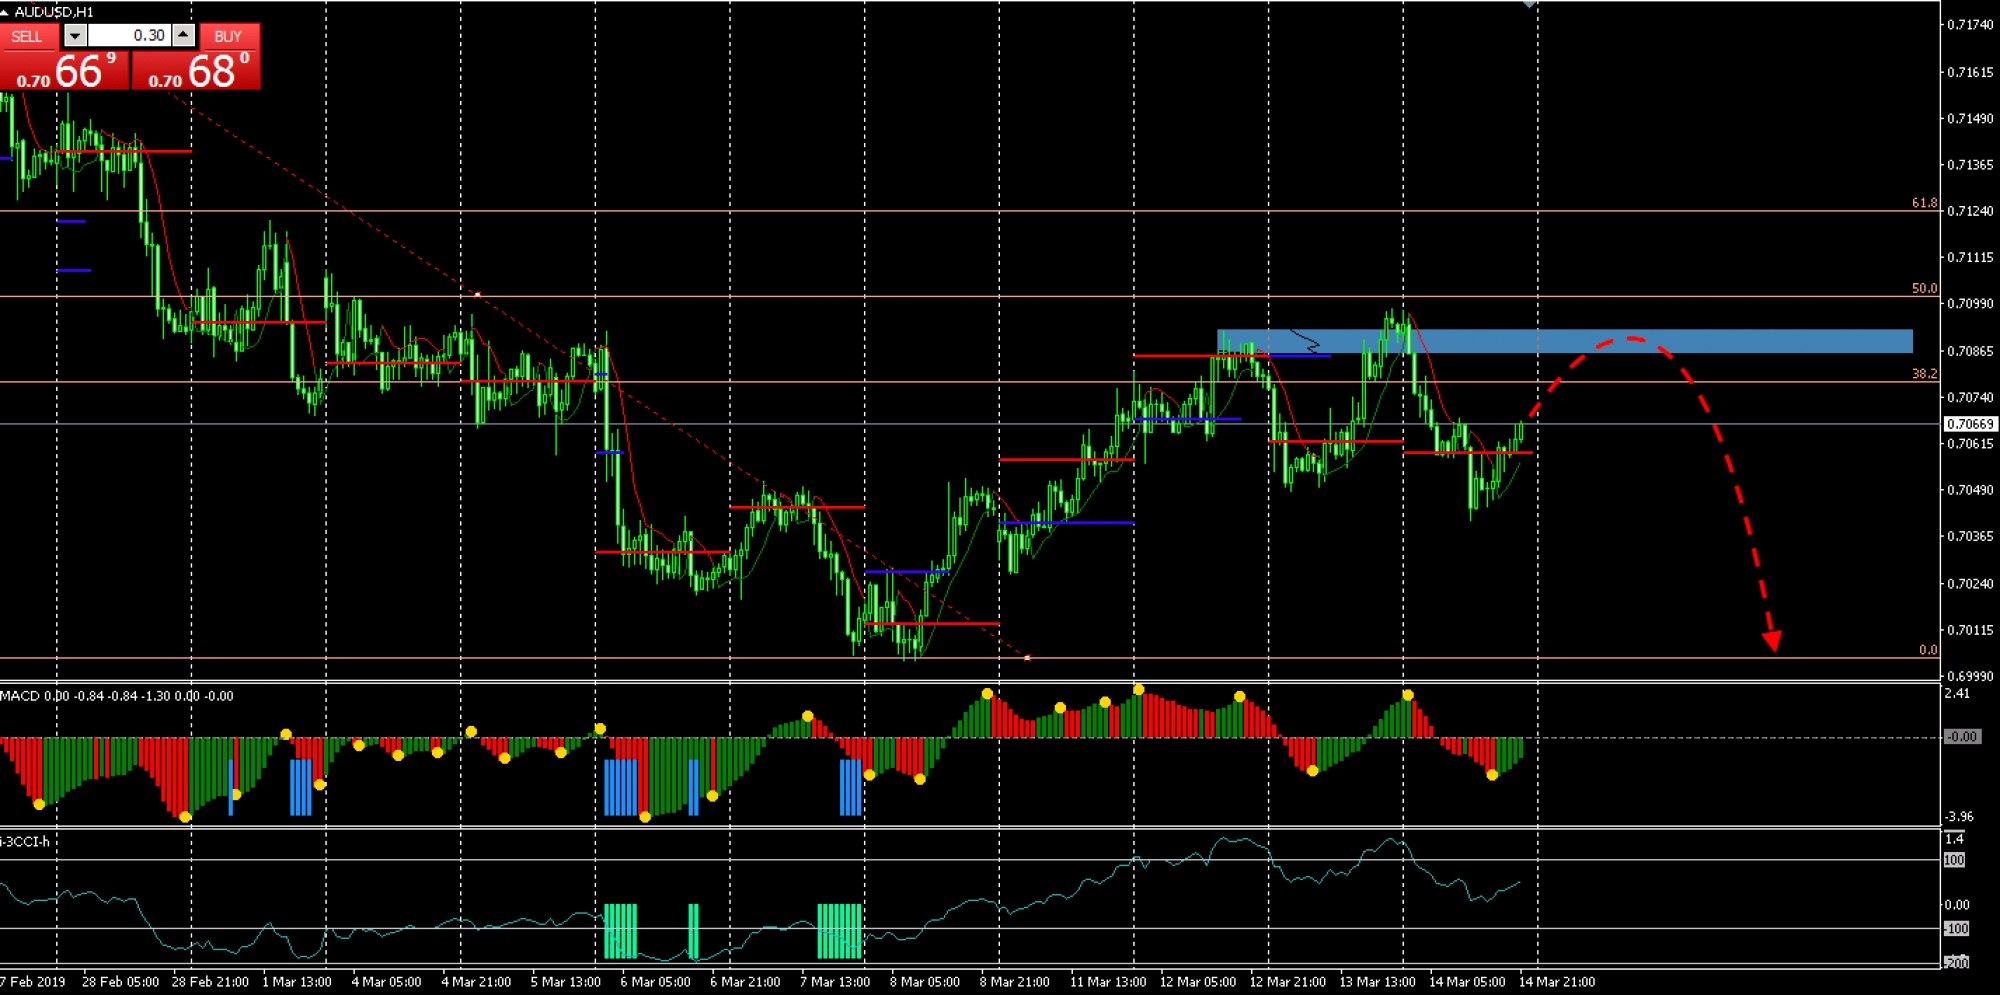Click the 0.30 volume input field
This screenshot has height=995, width=2000.
click(128, 36)
